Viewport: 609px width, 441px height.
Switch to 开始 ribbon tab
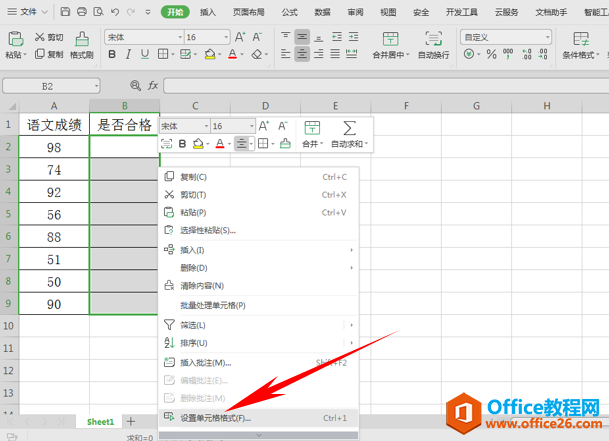(x=175, y=12)
